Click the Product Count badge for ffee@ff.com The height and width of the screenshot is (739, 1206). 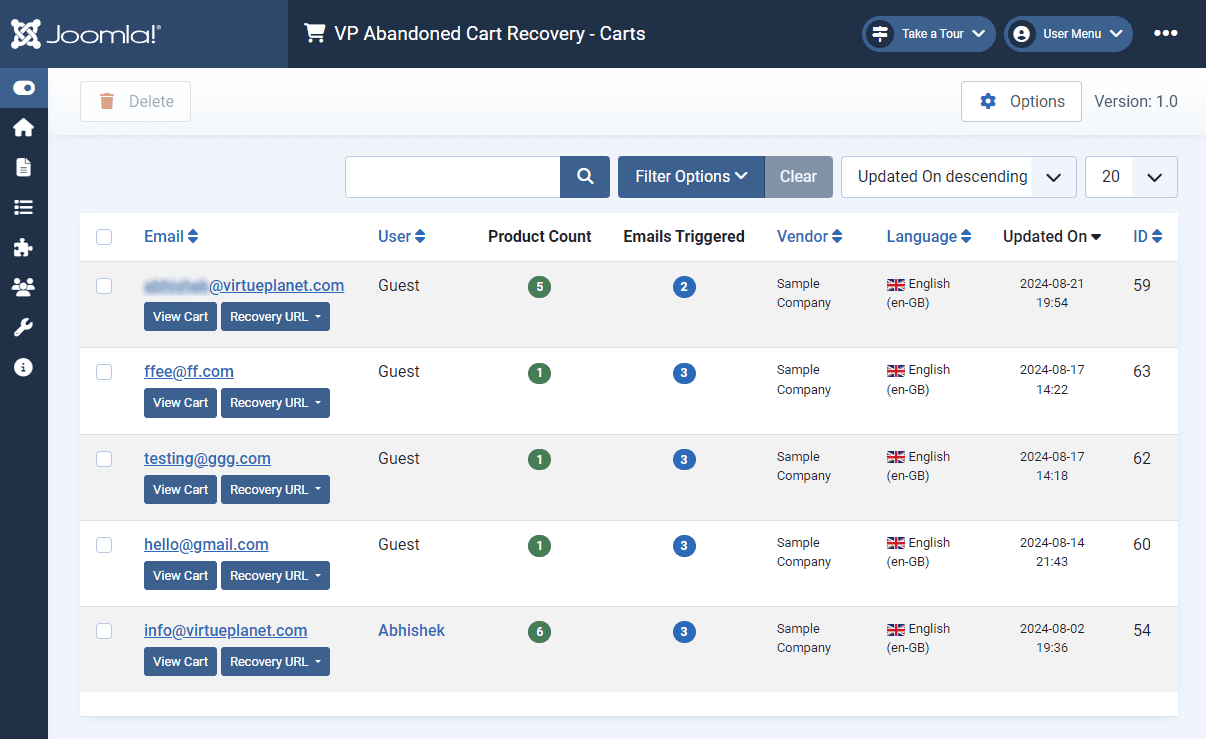[539, 373]
